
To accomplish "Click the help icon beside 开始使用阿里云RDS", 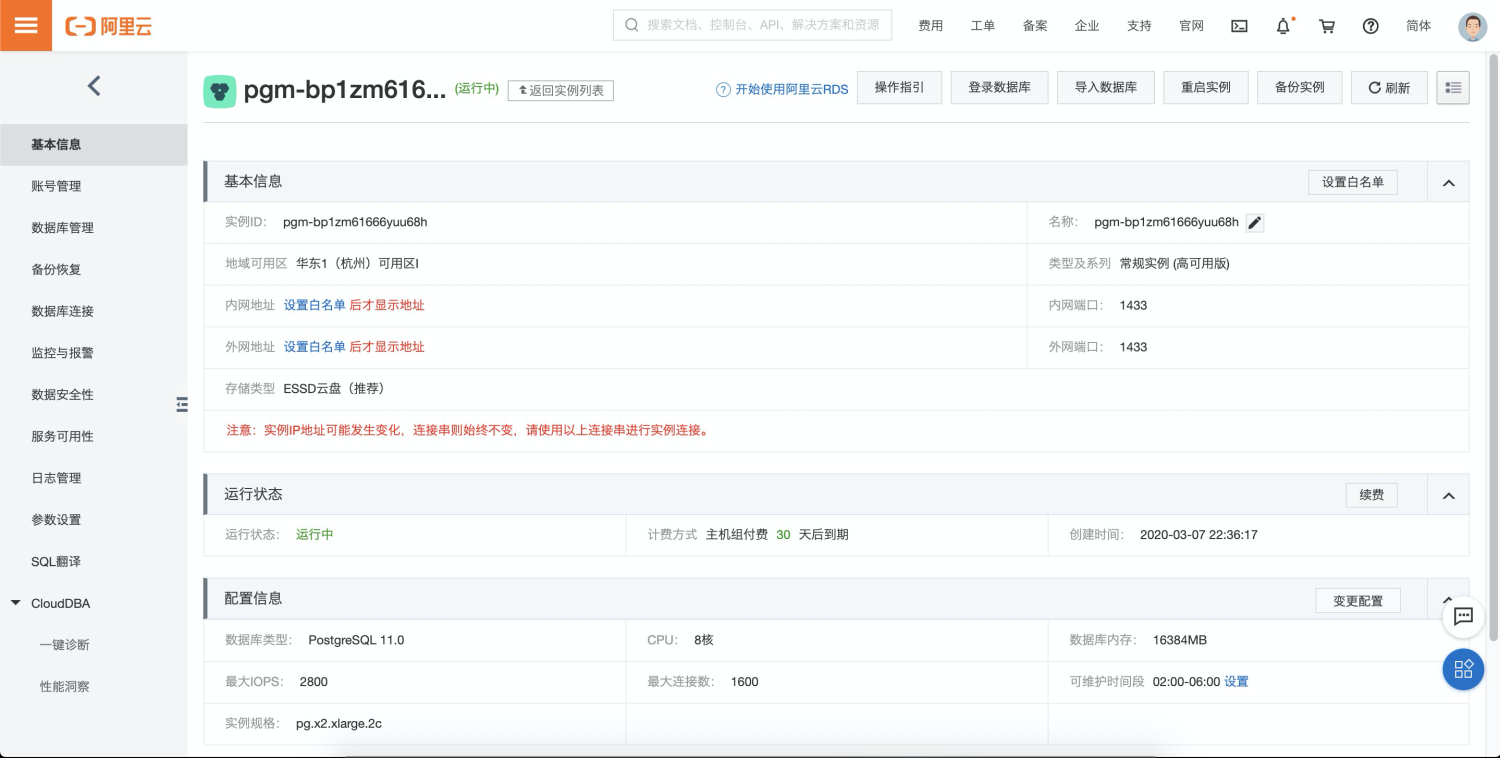I will click(723, 89).
